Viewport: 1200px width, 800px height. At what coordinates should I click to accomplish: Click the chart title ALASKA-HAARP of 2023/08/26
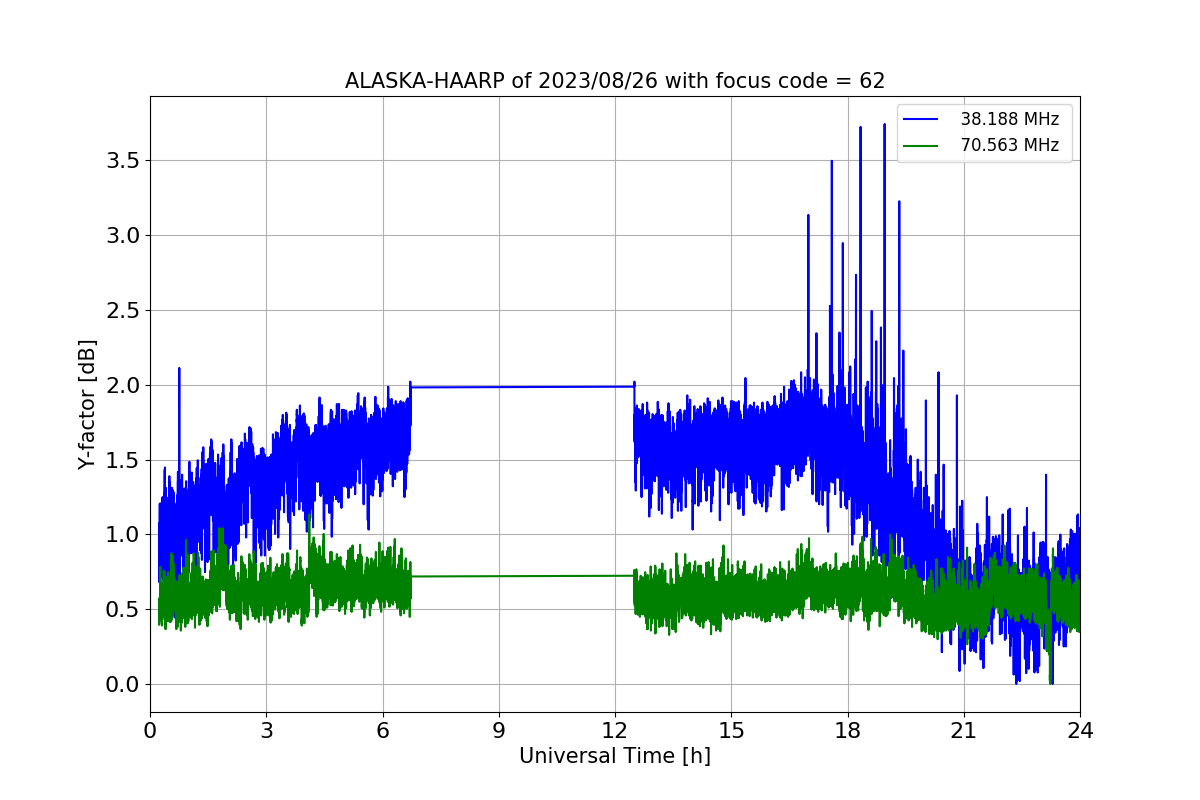615,81
